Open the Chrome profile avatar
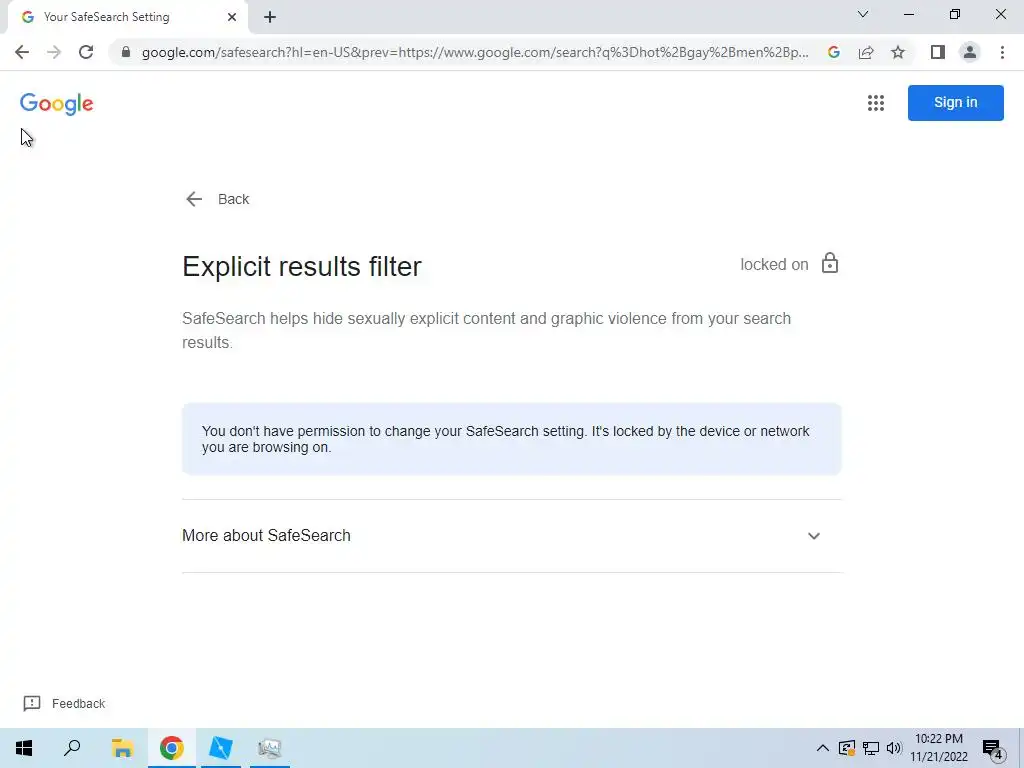This screenshot has height=768, width=1024. [x=970, y=52]
